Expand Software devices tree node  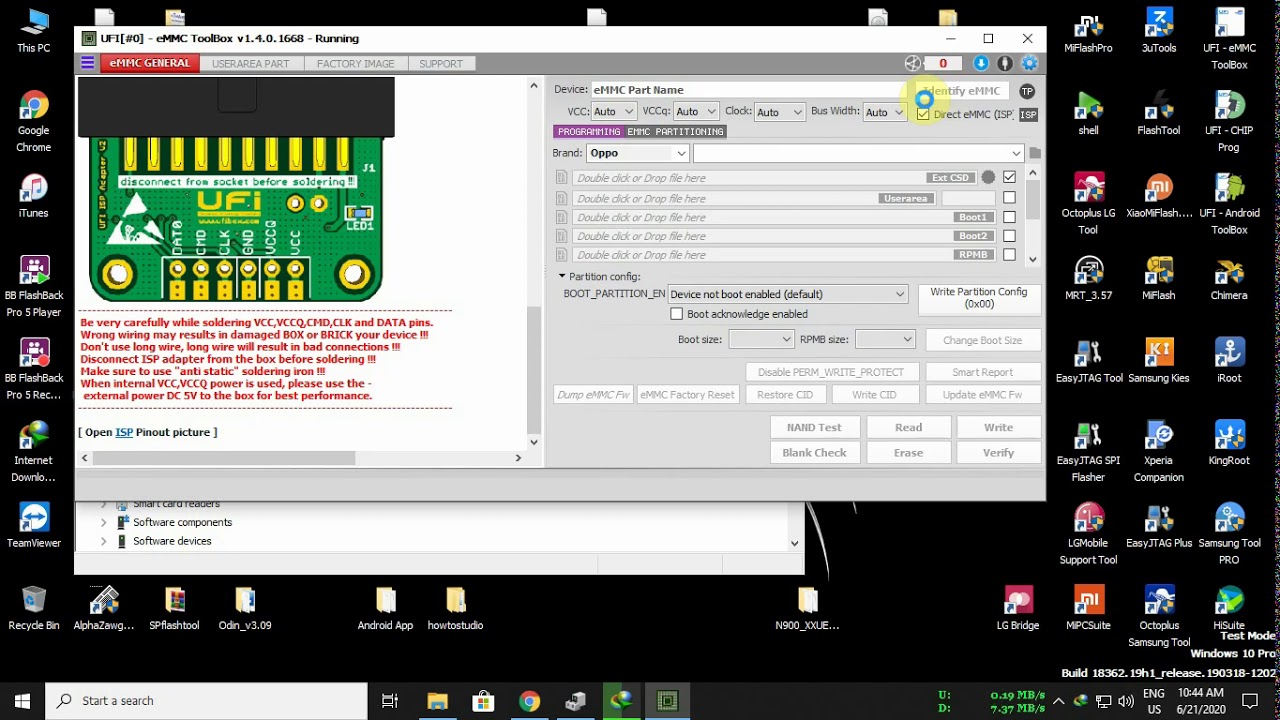pos(103,542)
